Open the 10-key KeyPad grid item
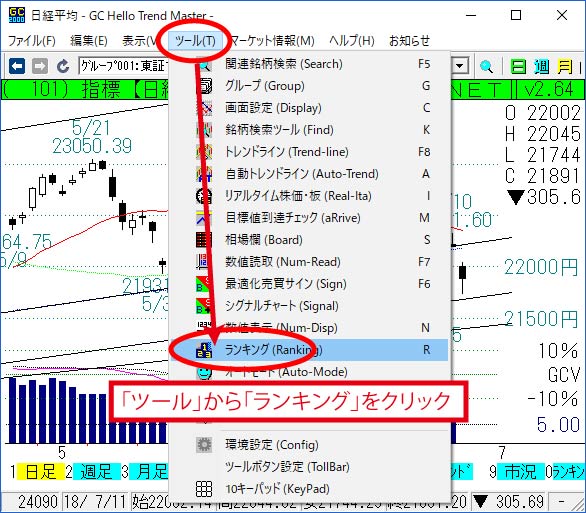Screen dimensions: 586x513 pos(309,489)
